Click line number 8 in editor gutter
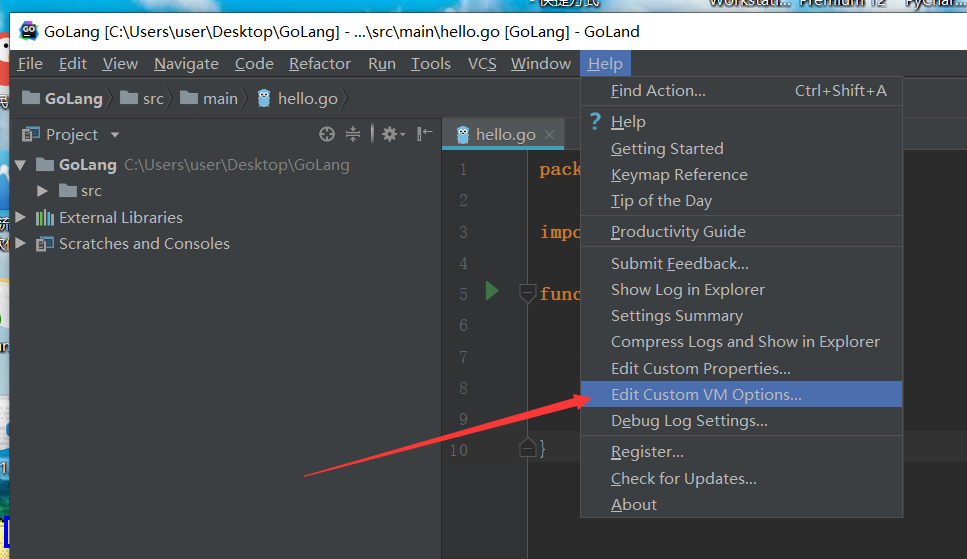The image size is (967, 559). (x=463, y=388)
